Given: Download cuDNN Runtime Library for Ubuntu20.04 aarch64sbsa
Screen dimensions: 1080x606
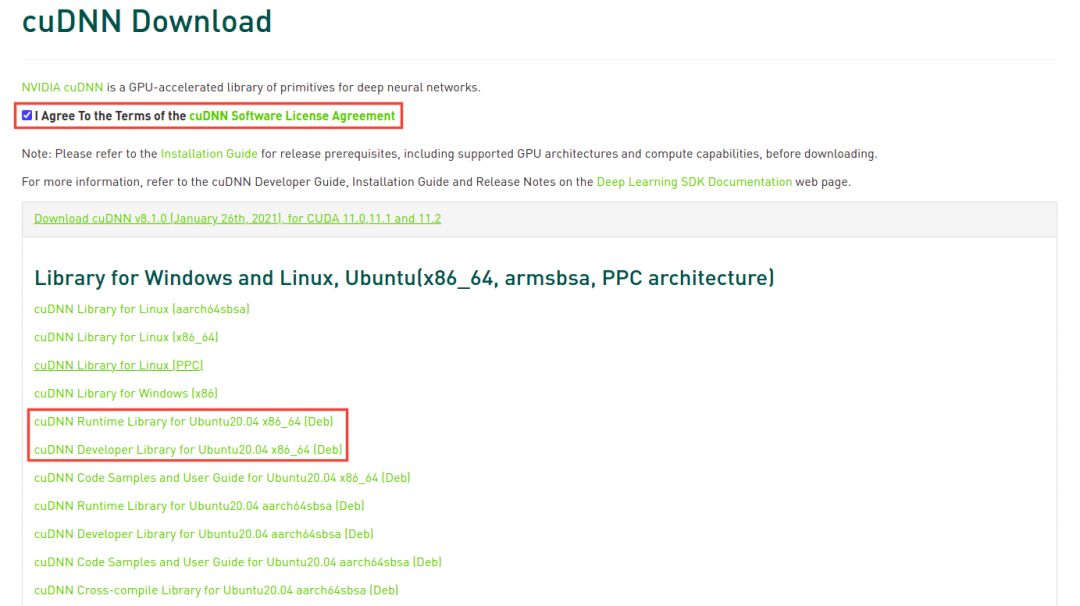Looking at the screenshot, I should [x=199, y=506].
